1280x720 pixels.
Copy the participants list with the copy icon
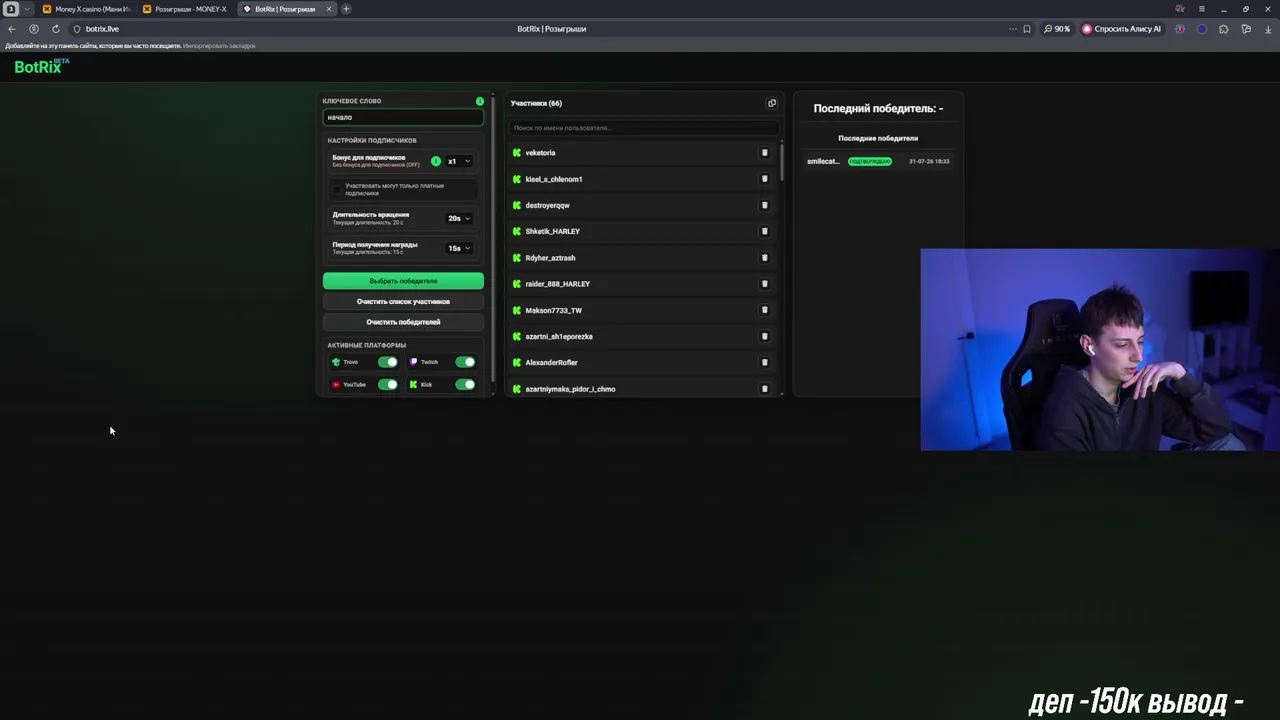click(771, 103)
